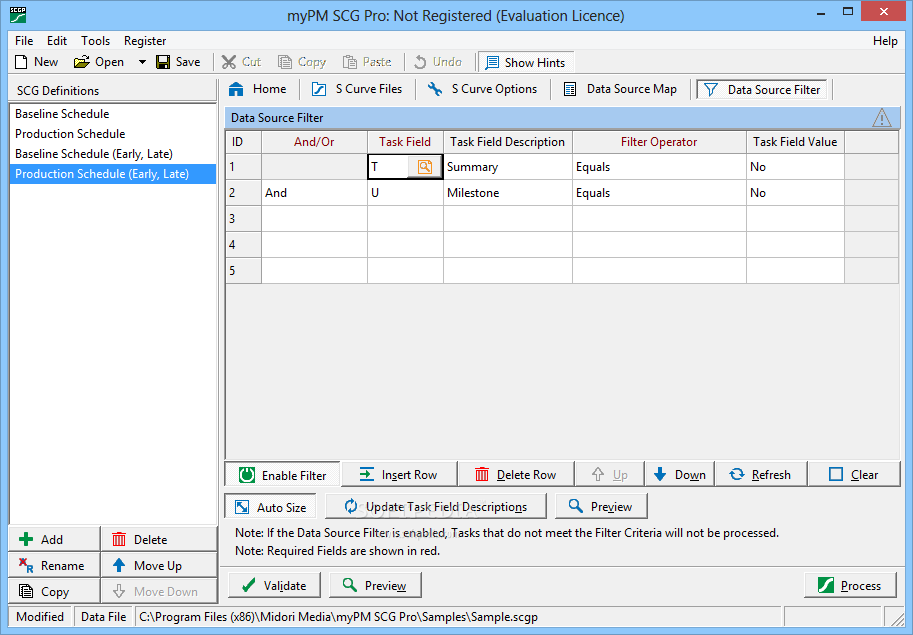913x635 pixels.
Task: Toggle the Auto Size button
Action: coord(271,507)
